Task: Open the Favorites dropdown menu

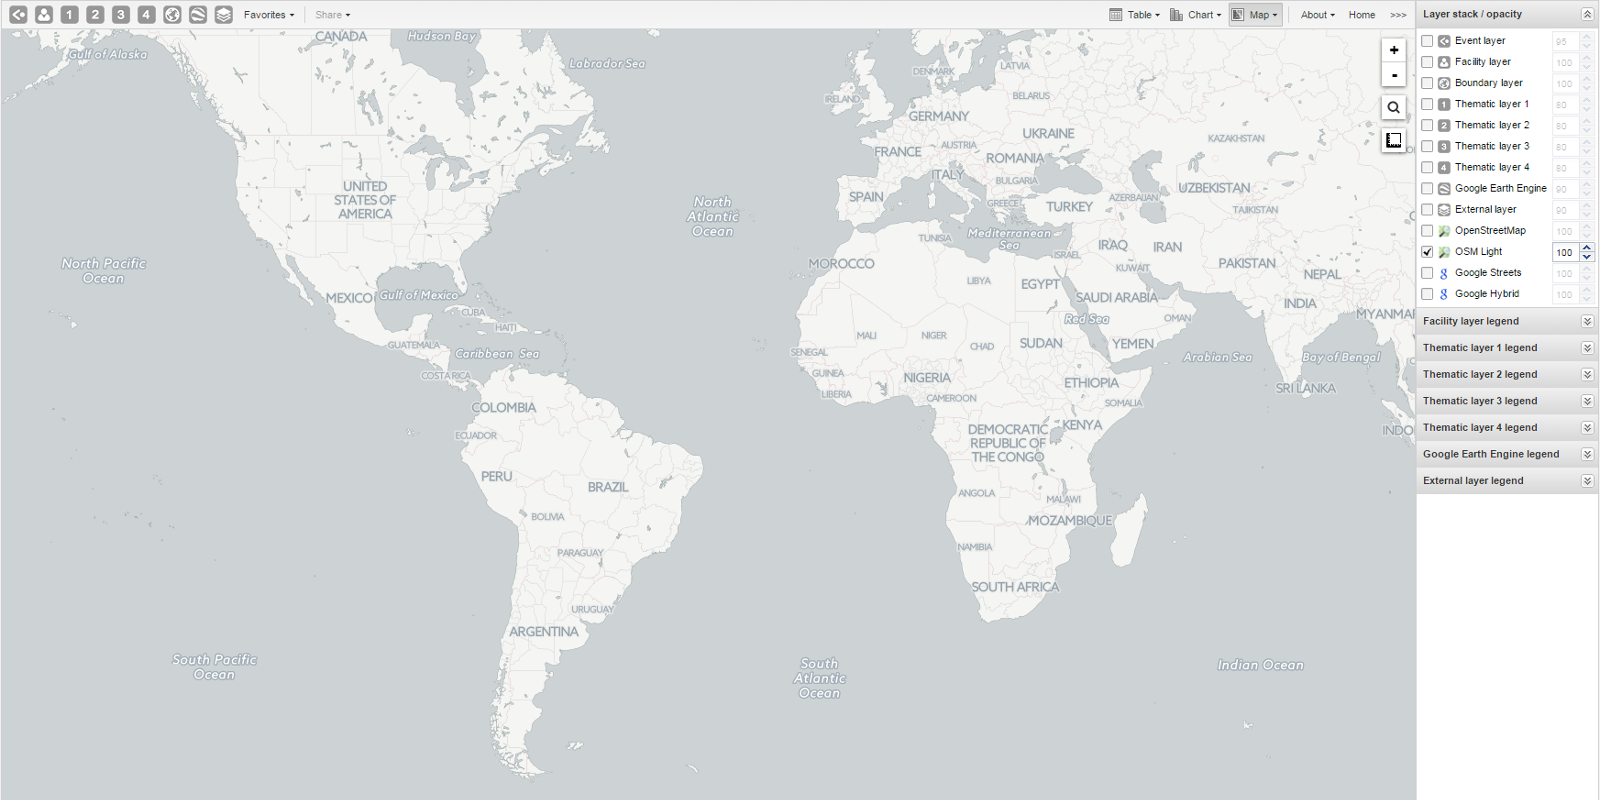Action: [268, 15]
